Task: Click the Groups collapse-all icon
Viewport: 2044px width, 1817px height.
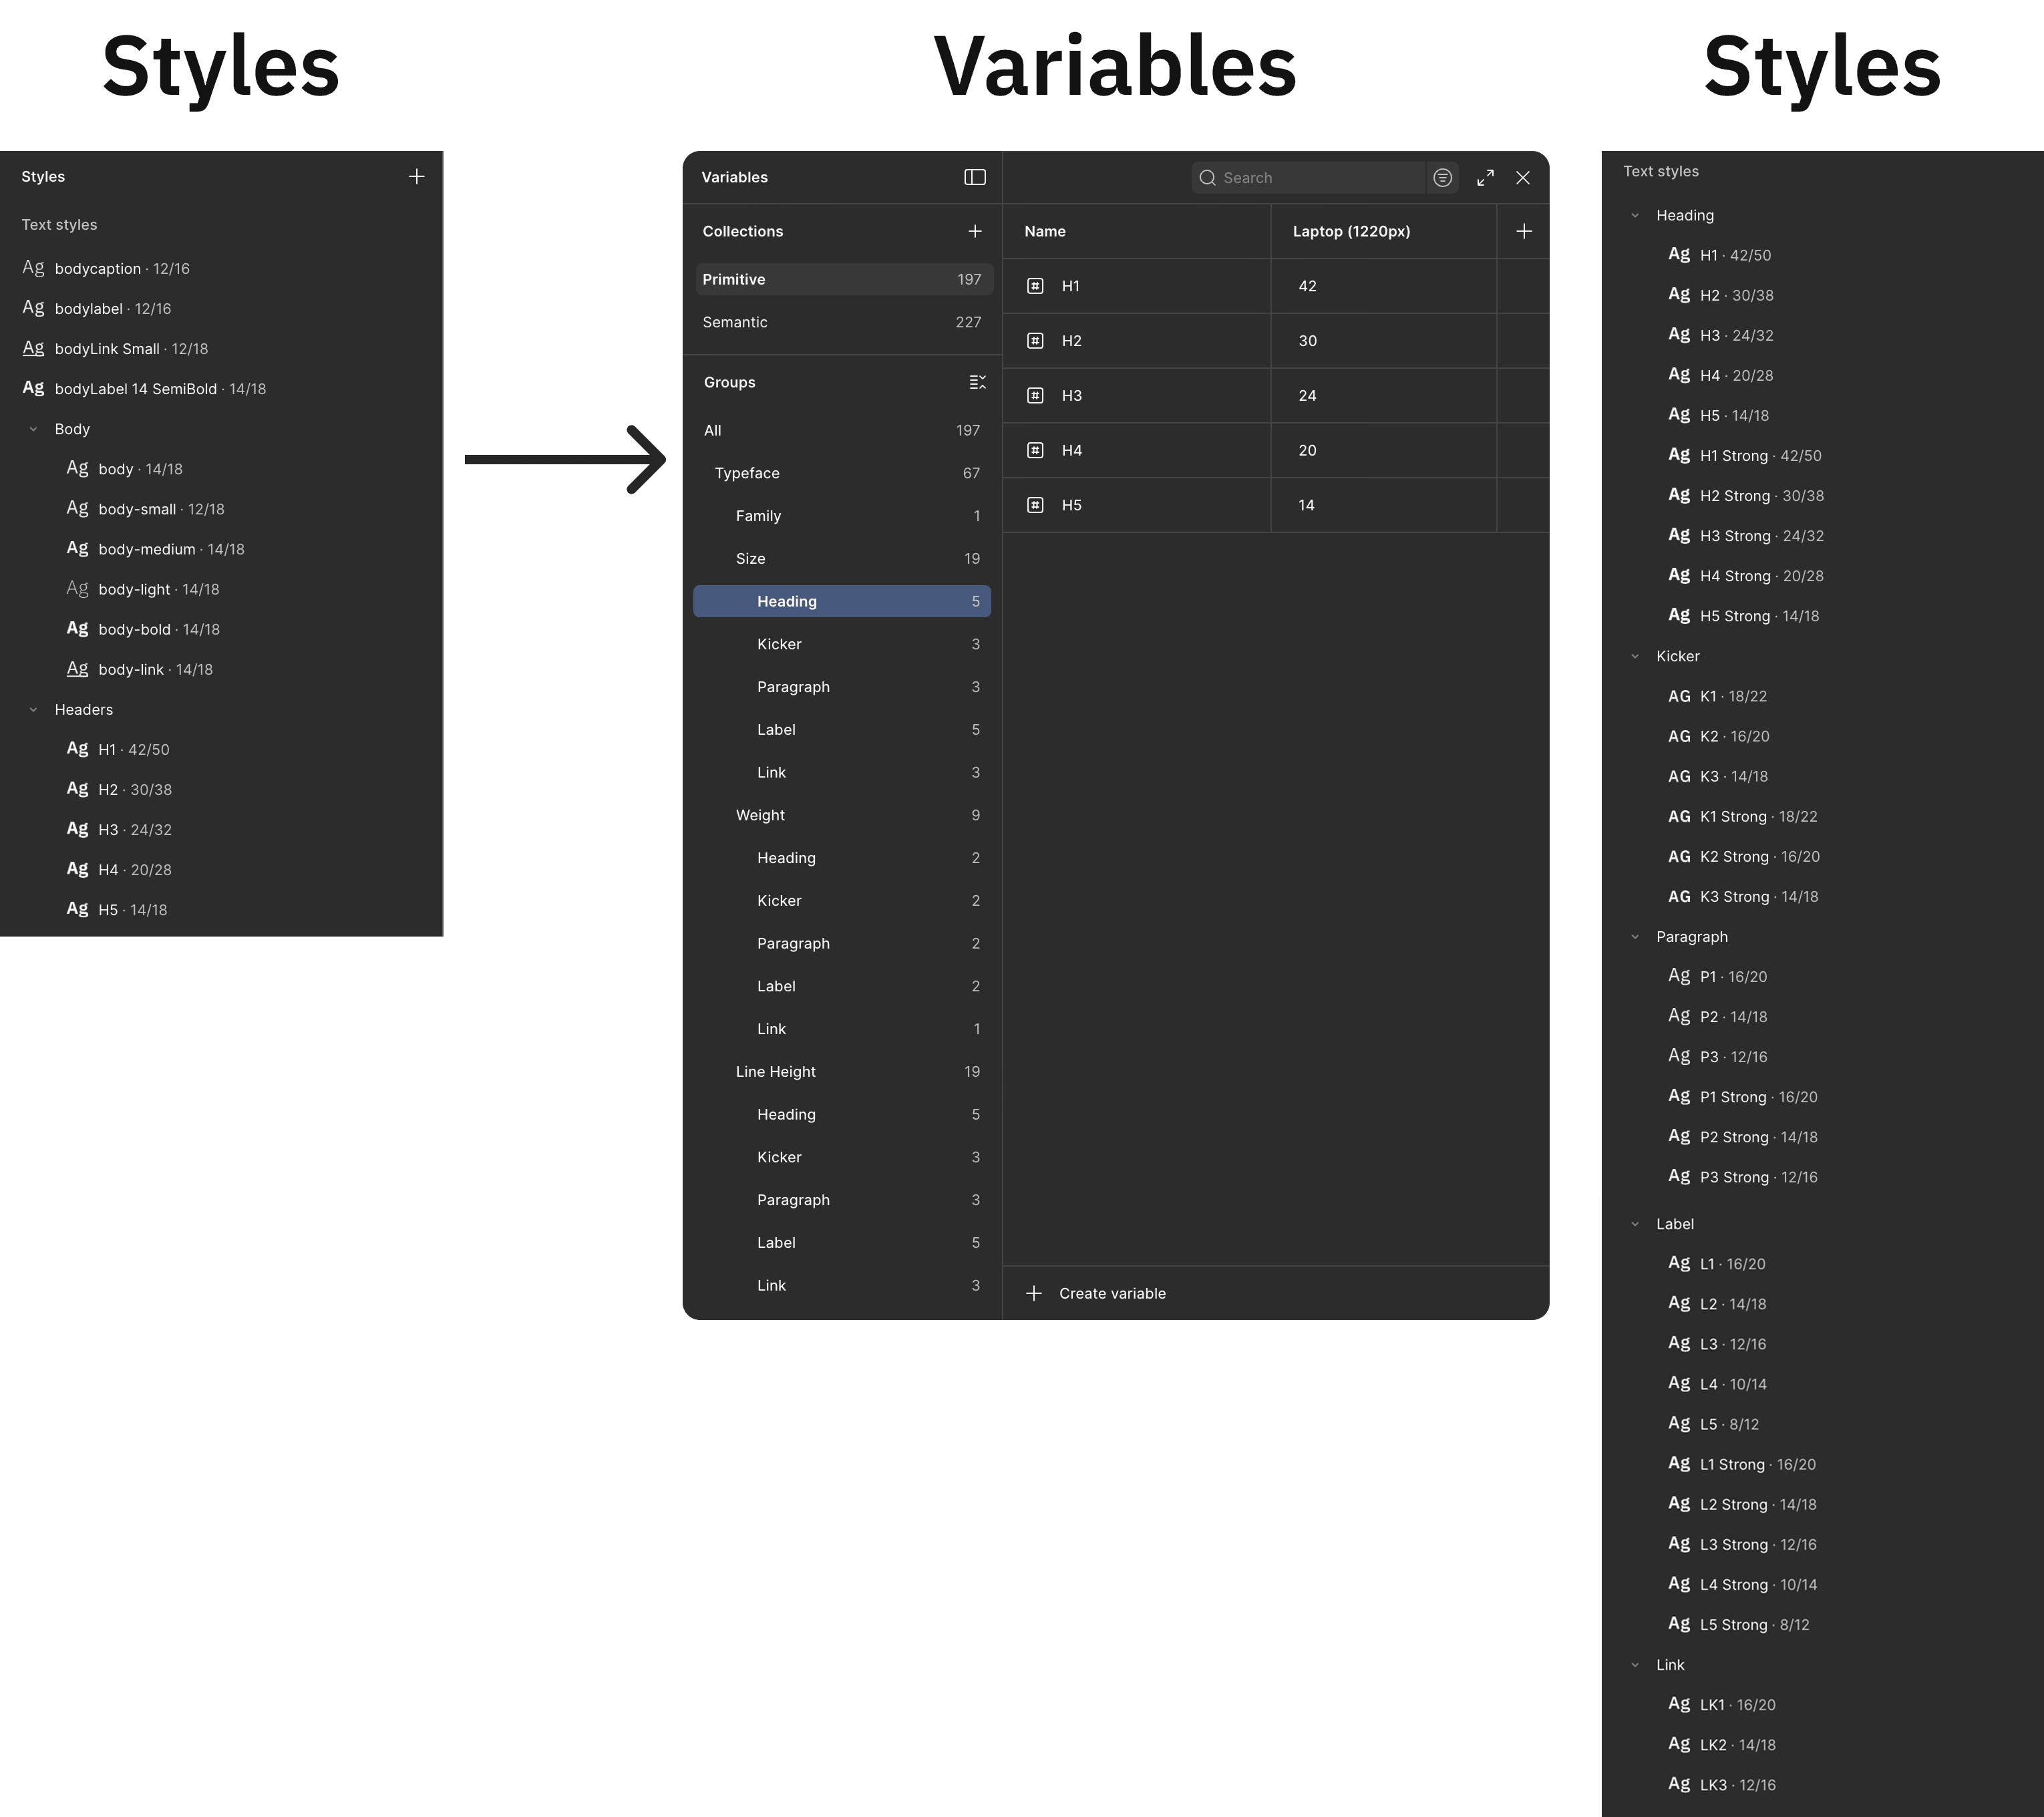Action: [x=977, y=382]
